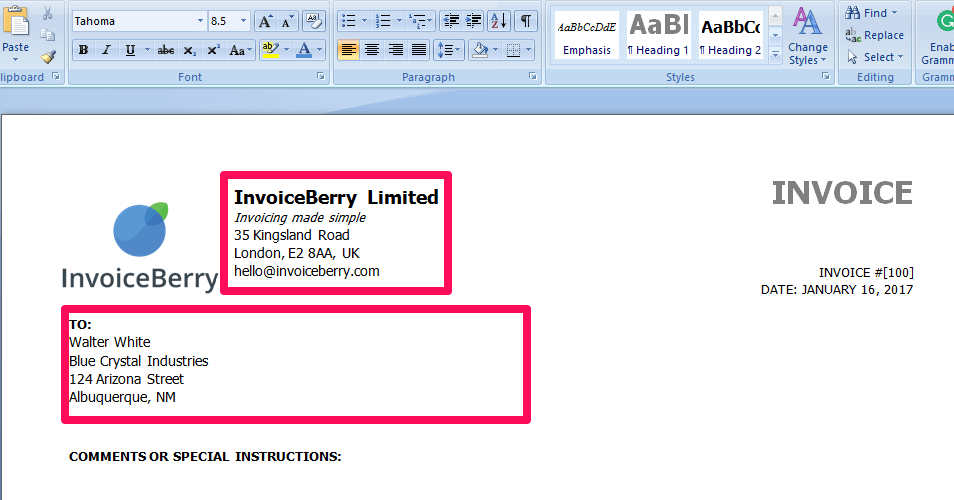Click the 35 Kingsland Road address line
The width and height of the screenshot is (954, 500).
tap(292, 235)
